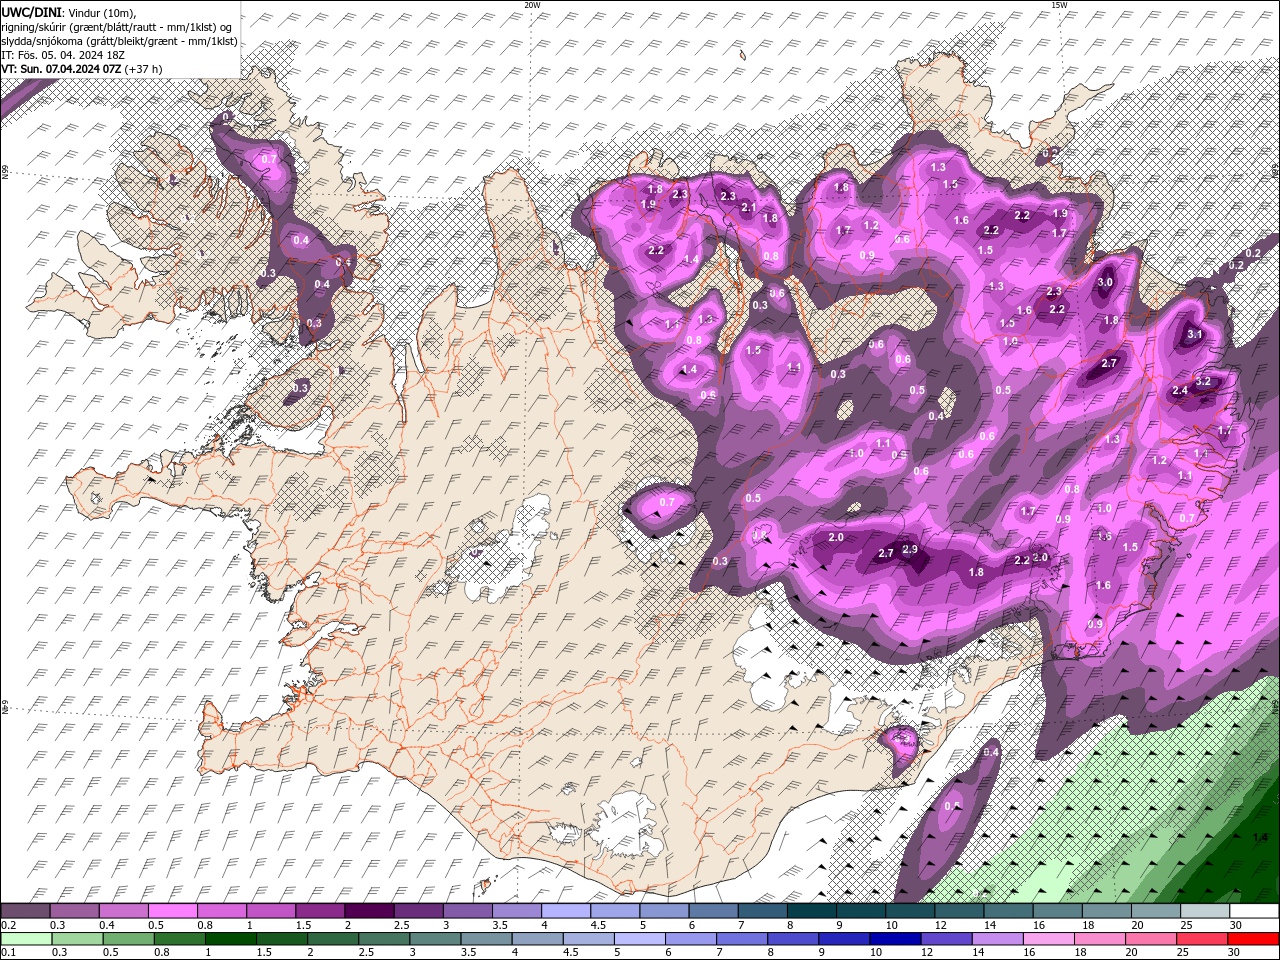Viewport: 1280px width, 960px height.
Task: Select the light lavender 4 swatch on the snow scale
Action: pos(566,911)
